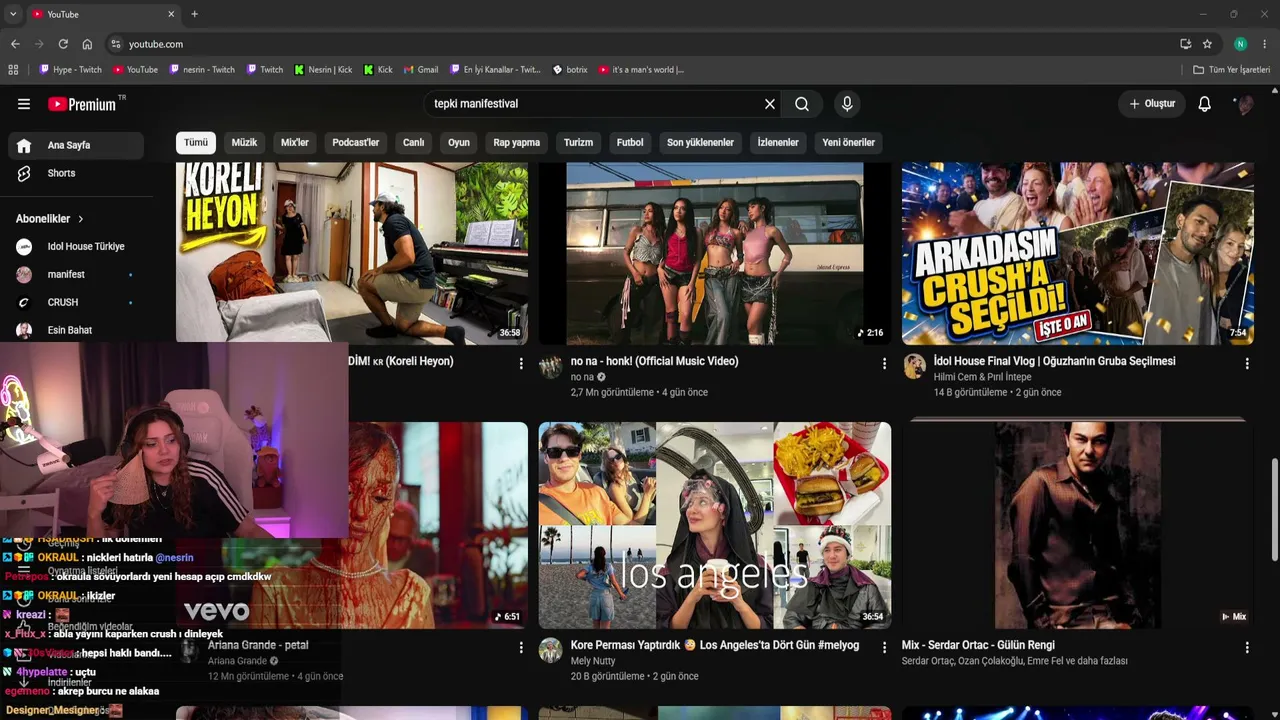Viewport: 1280px width, 720px height.
Task: Click the search magnifier button
Action: (802, 104)
